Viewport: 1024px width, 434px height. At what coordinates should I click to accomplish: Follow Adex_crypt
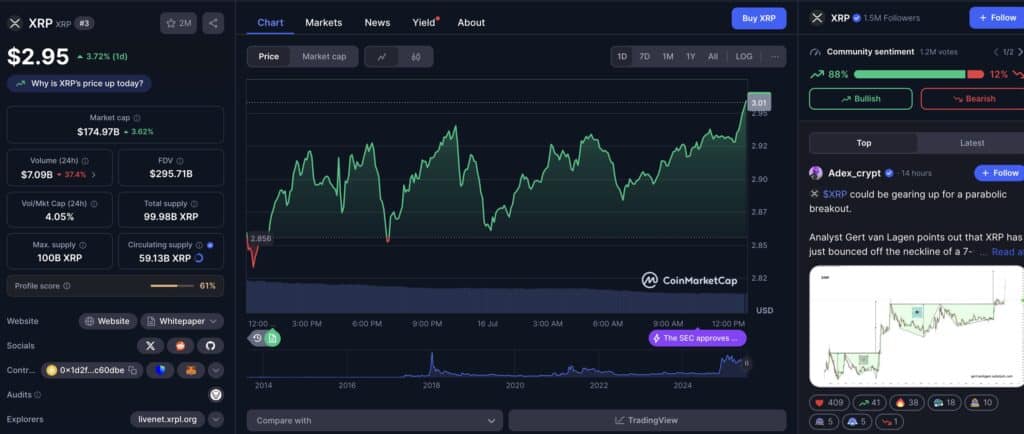999,173
